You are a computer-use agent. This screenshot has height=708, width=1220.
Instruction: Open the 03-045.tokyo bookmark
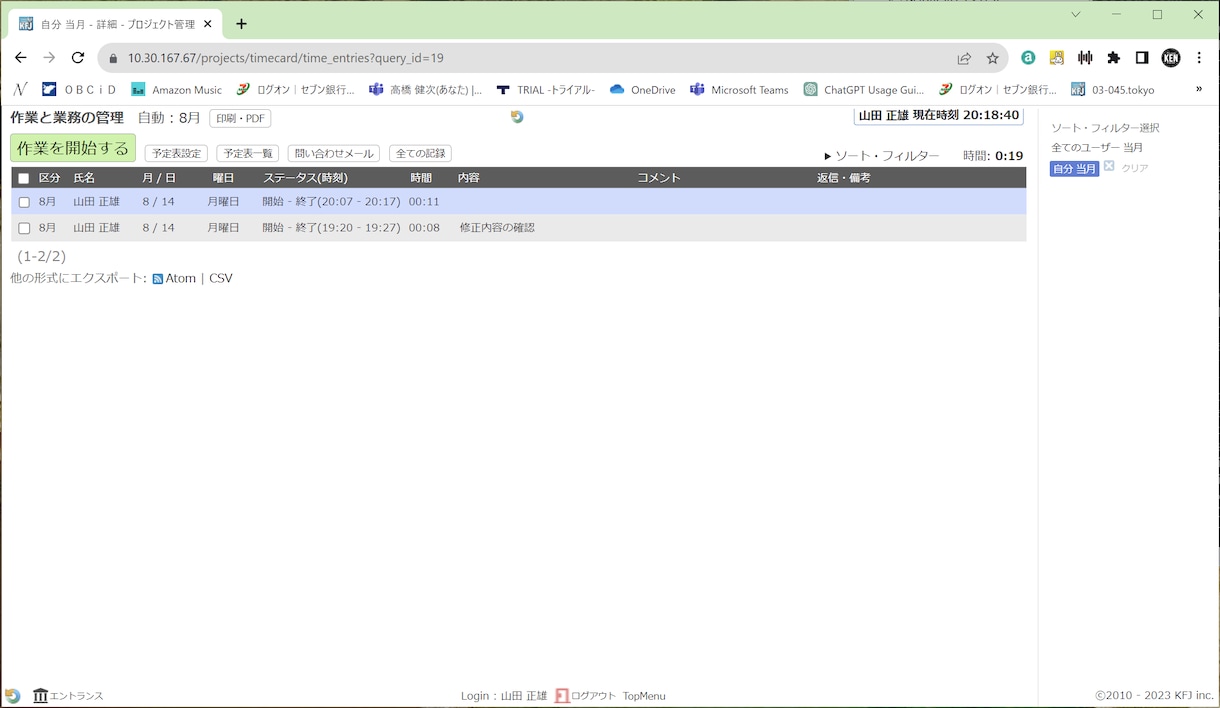click(x=1113, y=90)
